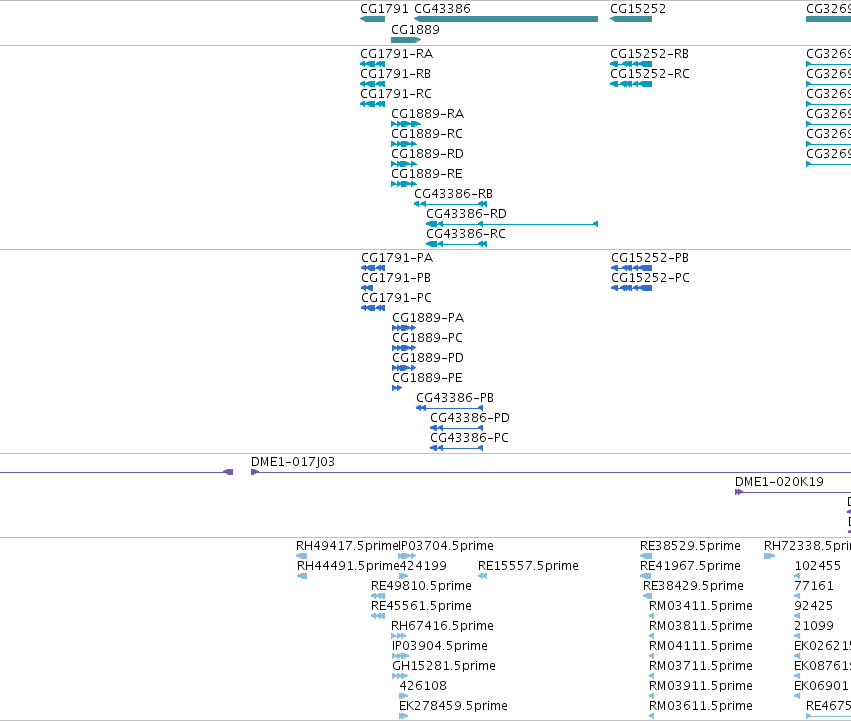Select EST RM03811.5prime
851x721 pixels.
point(701,627)
